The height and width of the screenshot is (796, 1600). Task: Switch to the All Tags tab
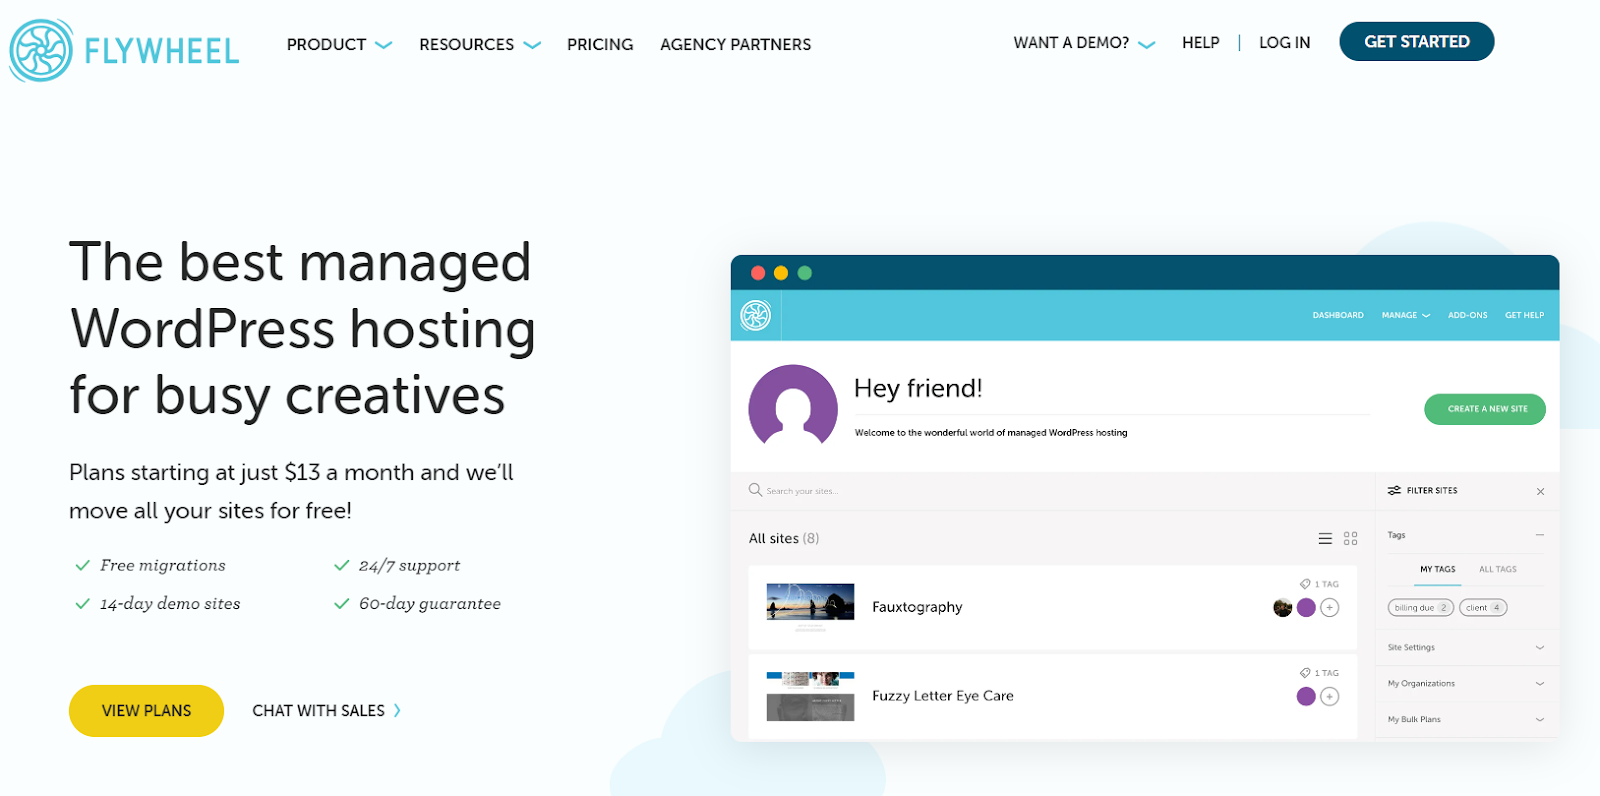(1497, 569)
